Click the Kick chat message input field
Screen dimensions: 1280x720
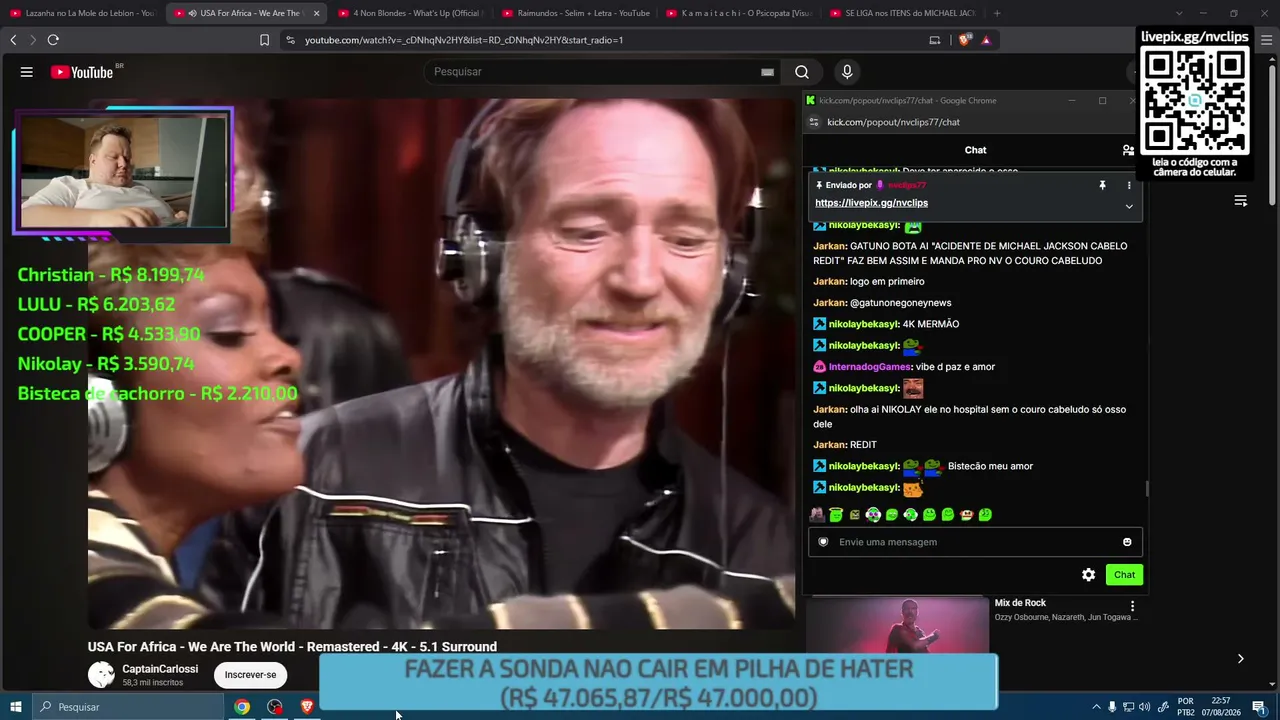point(975,542)
